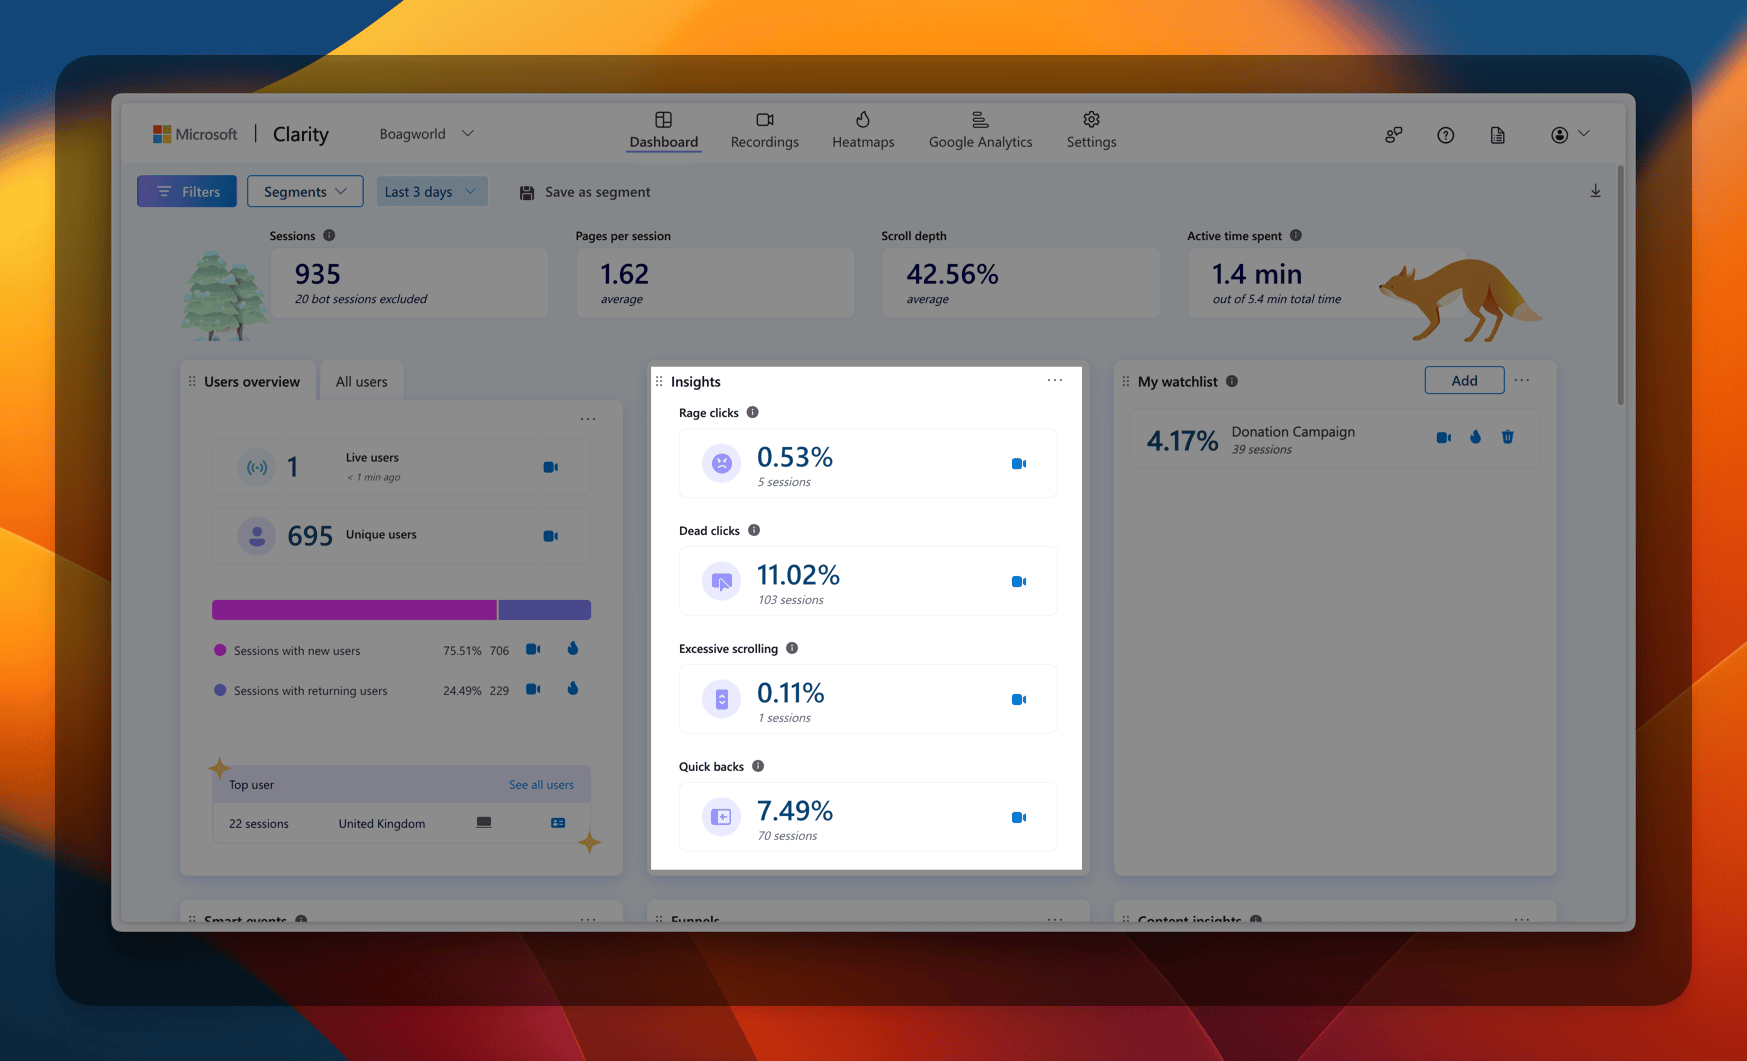The image size is (1747, 1061).
Task: Open the Boagworld project dropdown
Action: pyautogui.click(x=425, y=132)
